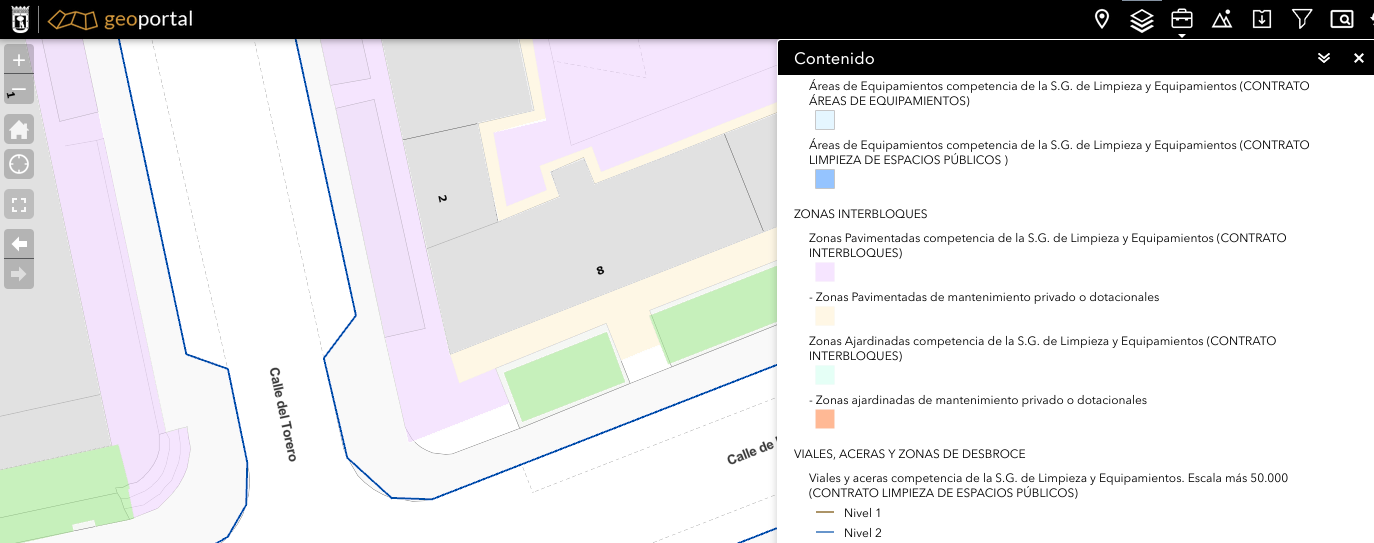1374x543 pixels.
Task: Click the Calle del Torero street label
Action: 283,413
